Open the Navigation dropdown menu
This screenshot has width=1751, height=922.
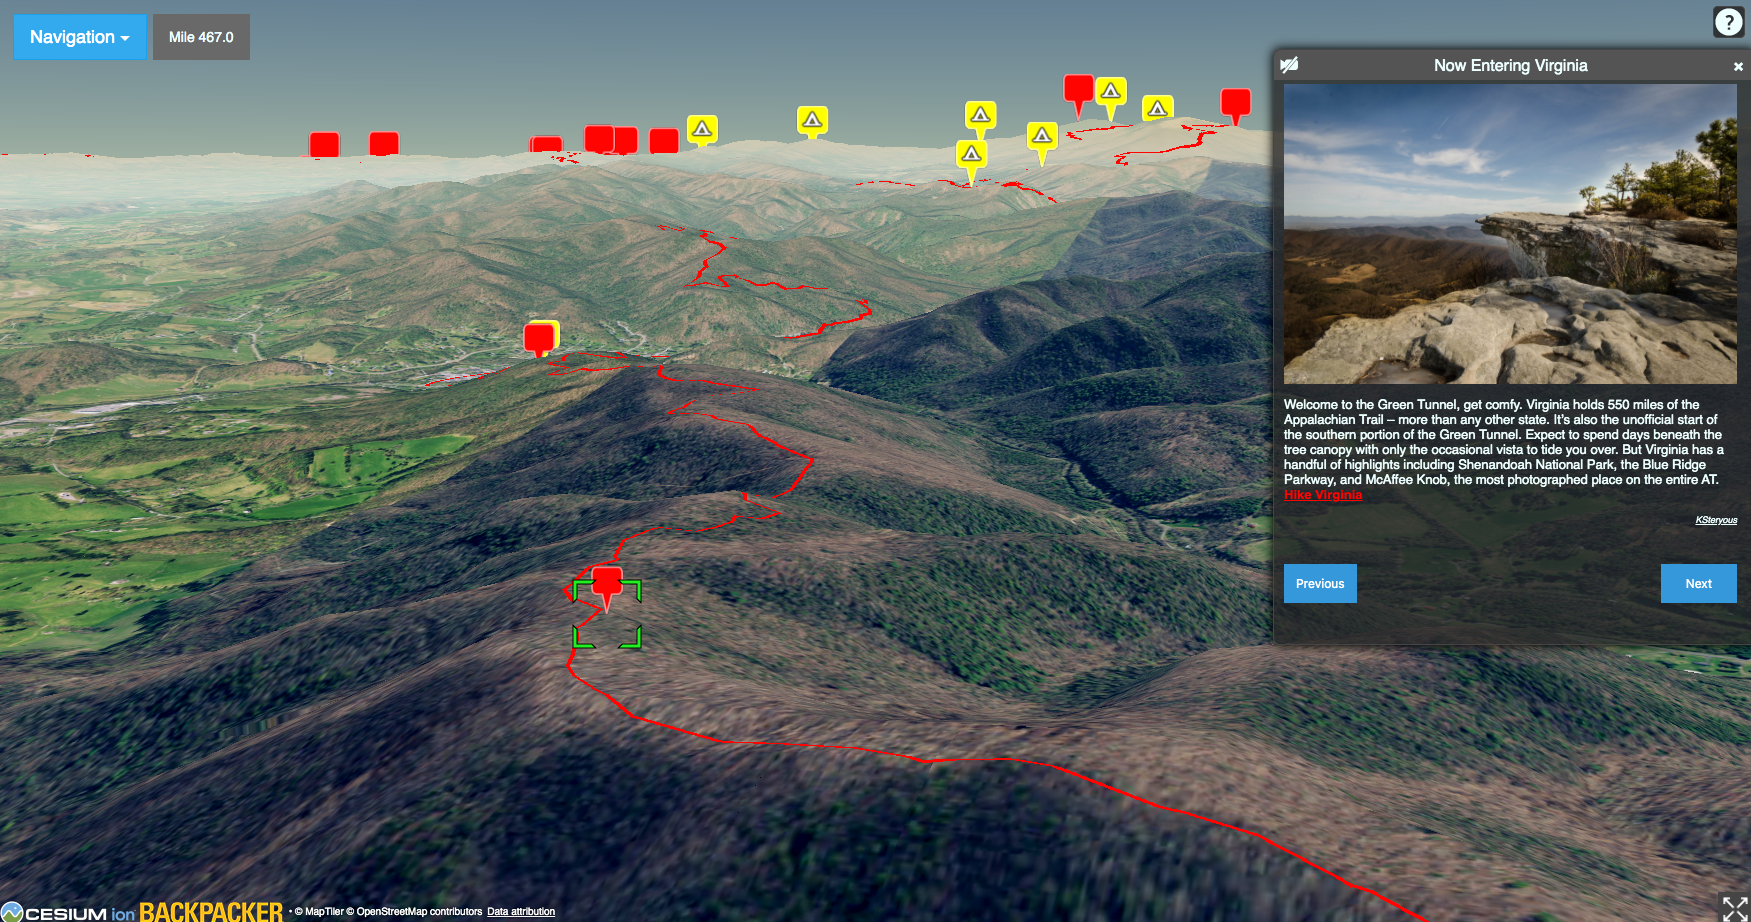coord(80,37)
